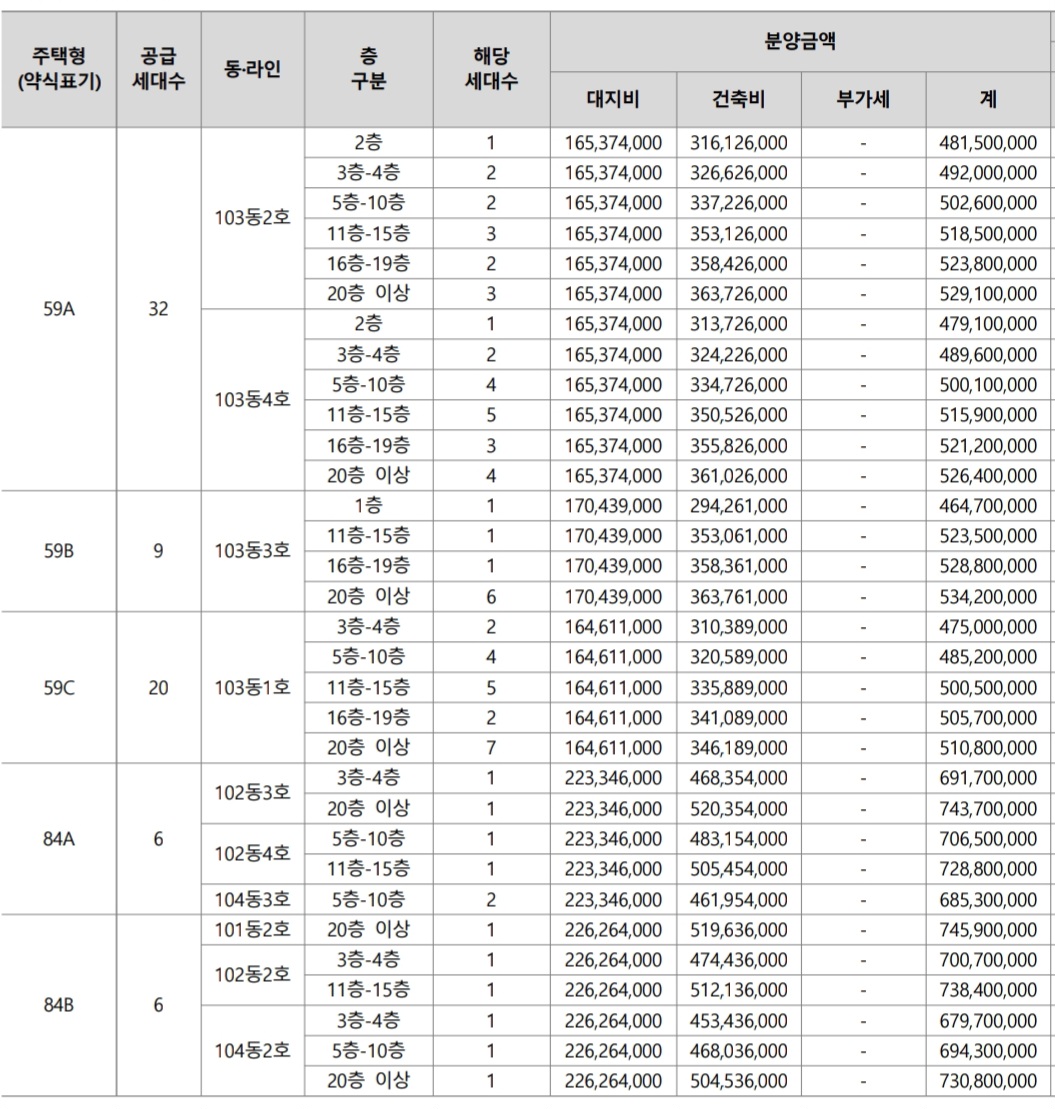Click the 103동1호 line cell
The width and height of the screenshot is (1055, 1109).
click(252, 687)
